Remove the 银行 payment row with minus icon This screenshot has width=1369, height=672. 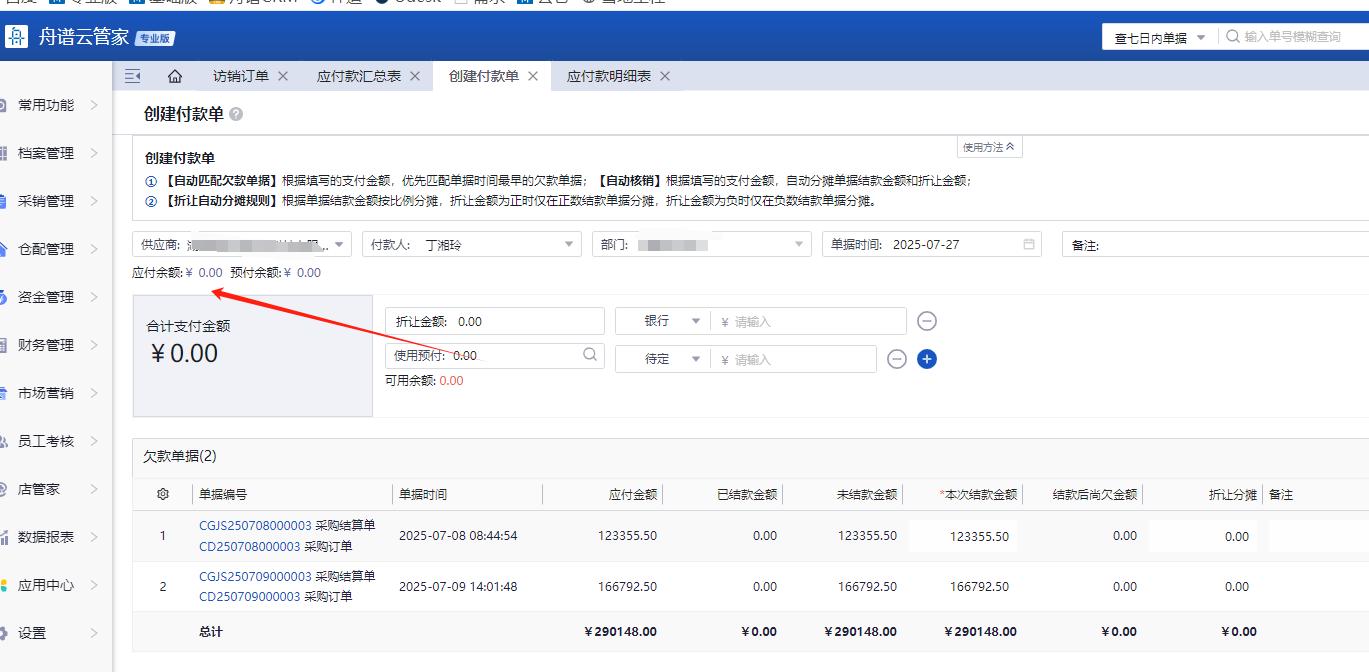926,321
